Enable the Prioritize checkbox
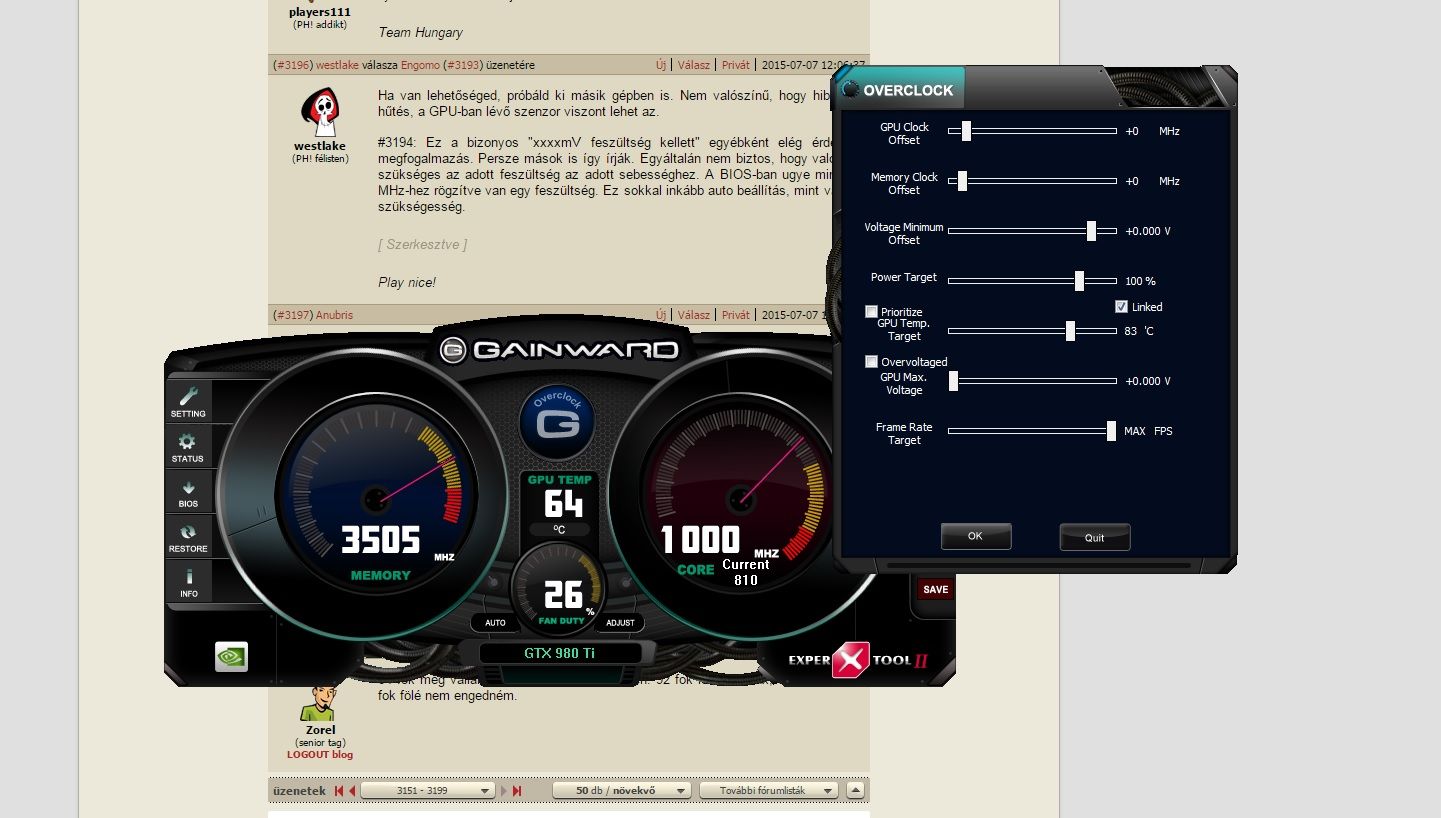 [871, 312]
